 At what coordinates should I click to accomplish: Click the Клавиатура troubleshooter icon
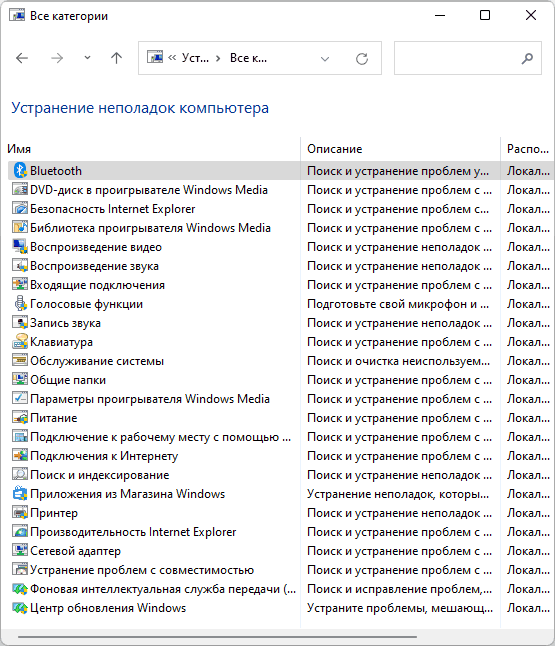(x=20, y=342)
